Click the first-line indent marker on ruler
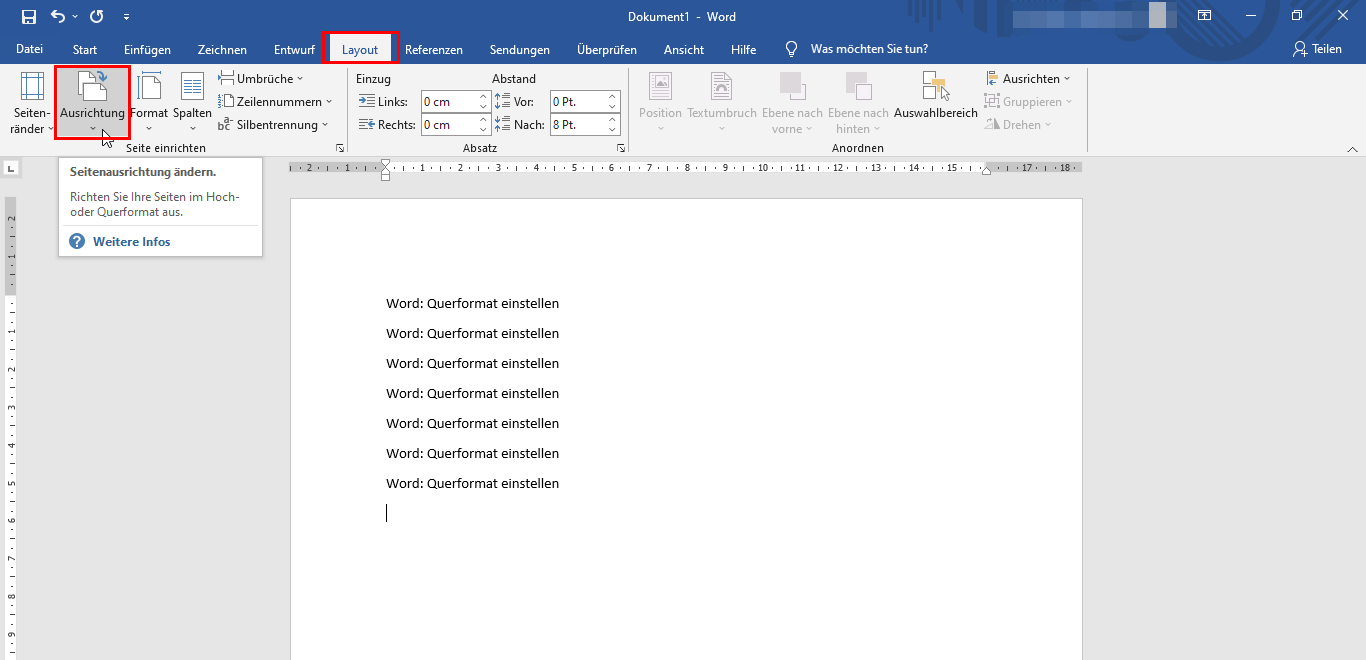 [x=386, y=163]
